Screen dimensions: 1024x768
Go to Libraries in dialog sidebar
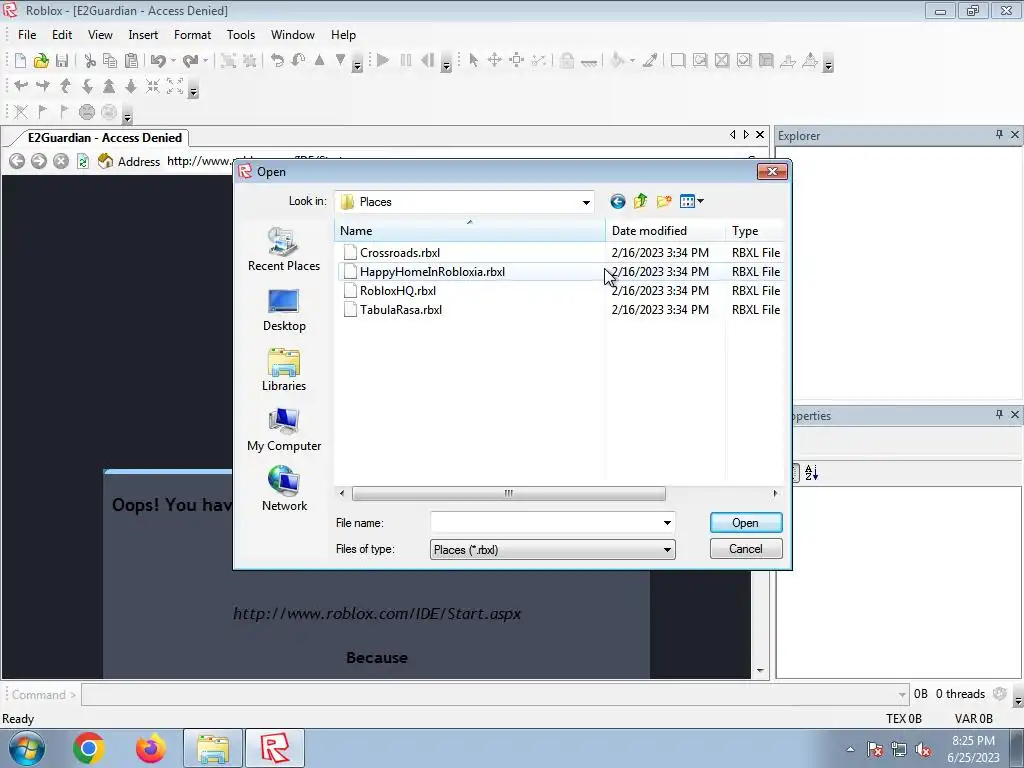284,370
